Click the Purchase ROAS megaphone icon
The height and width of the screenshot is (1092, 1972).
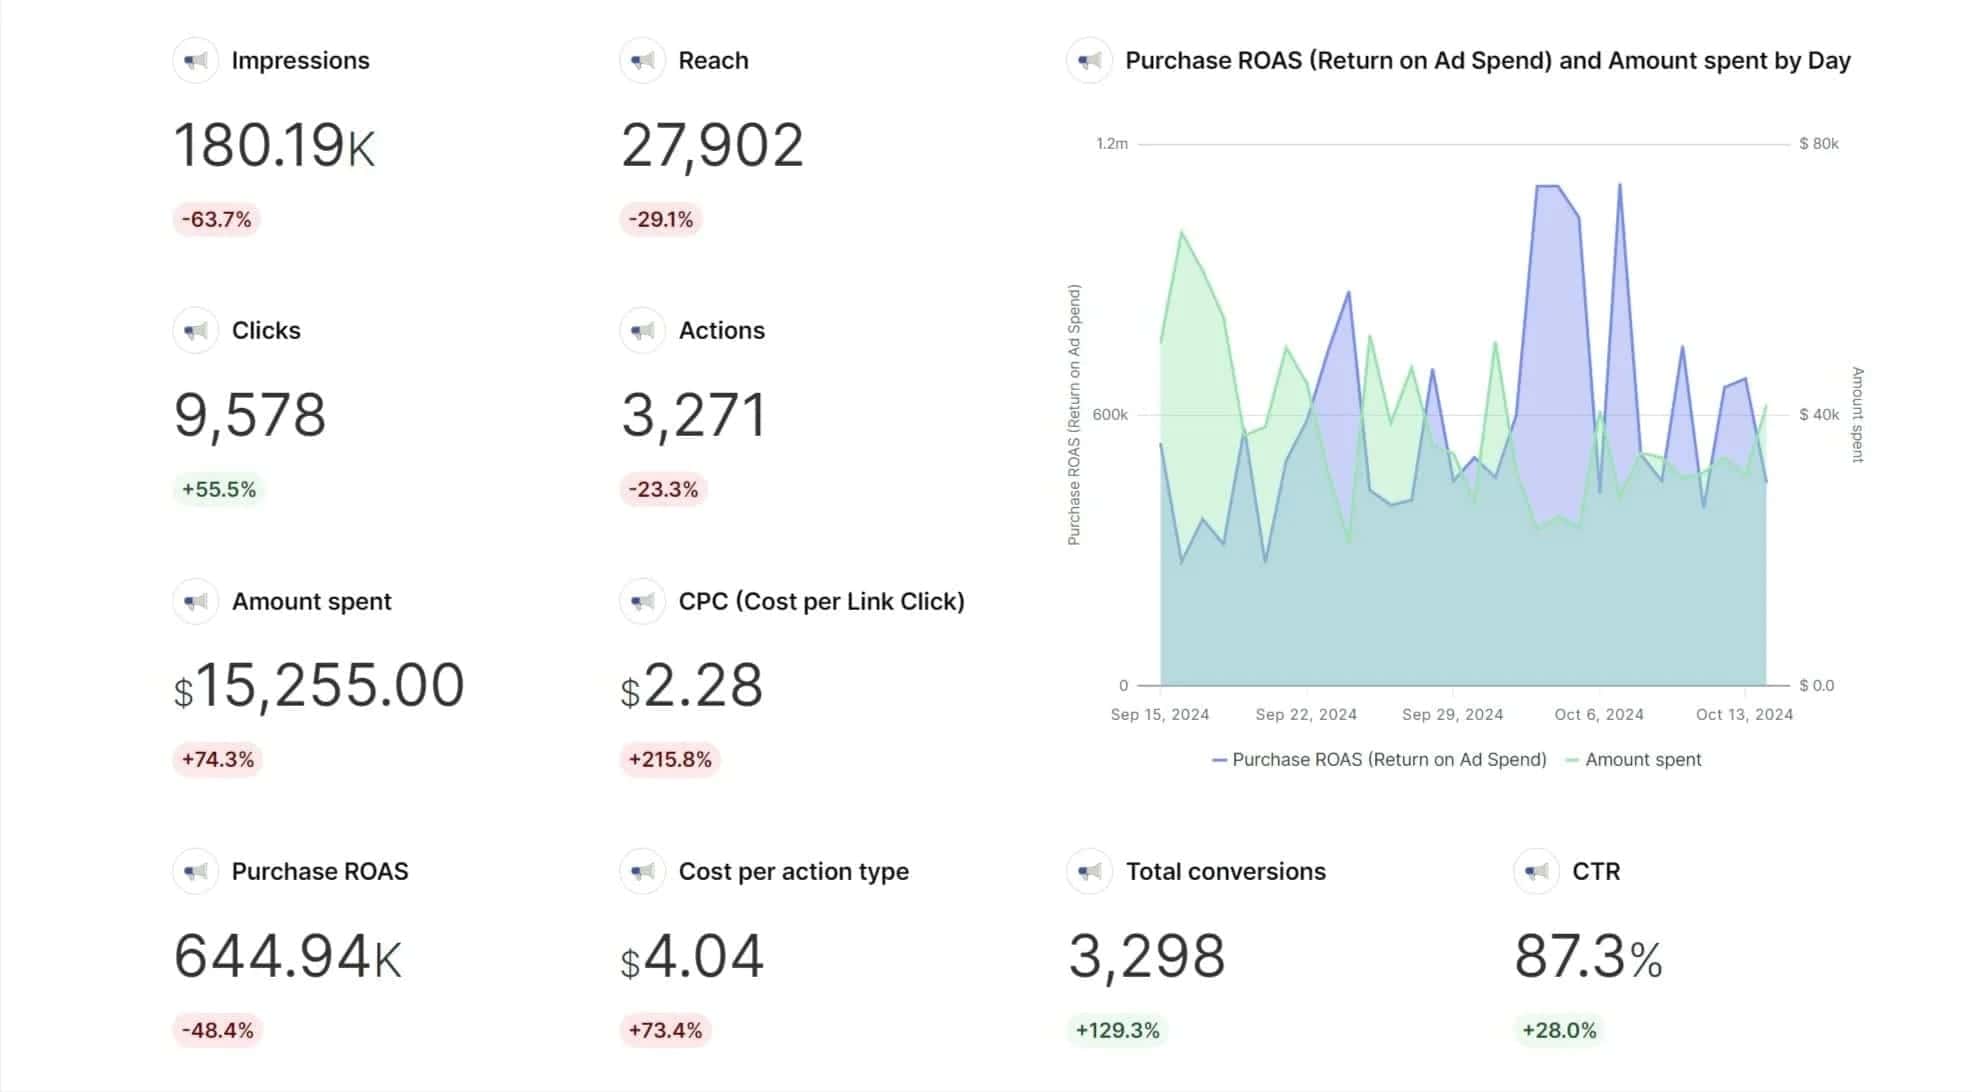tap(195, 871)
